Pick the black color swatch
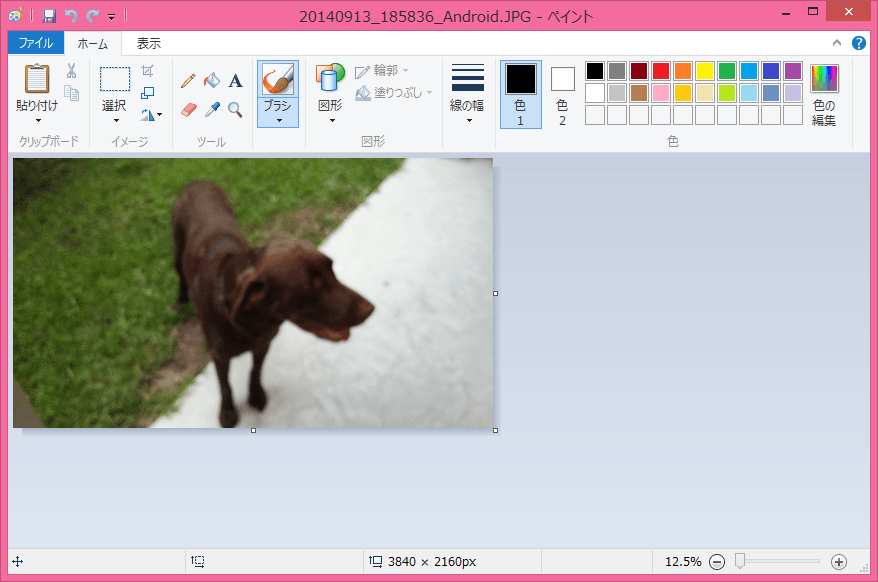Screen dimensions: 878x582 [595, 71]
